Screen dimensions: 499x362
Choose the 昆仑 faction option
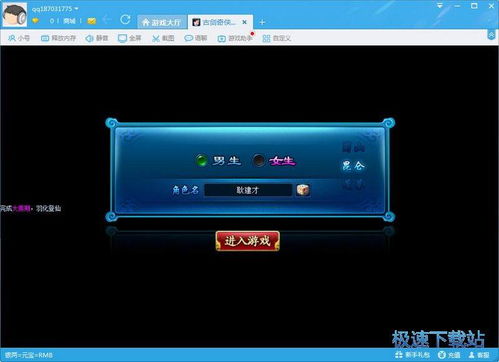(353, 166)
